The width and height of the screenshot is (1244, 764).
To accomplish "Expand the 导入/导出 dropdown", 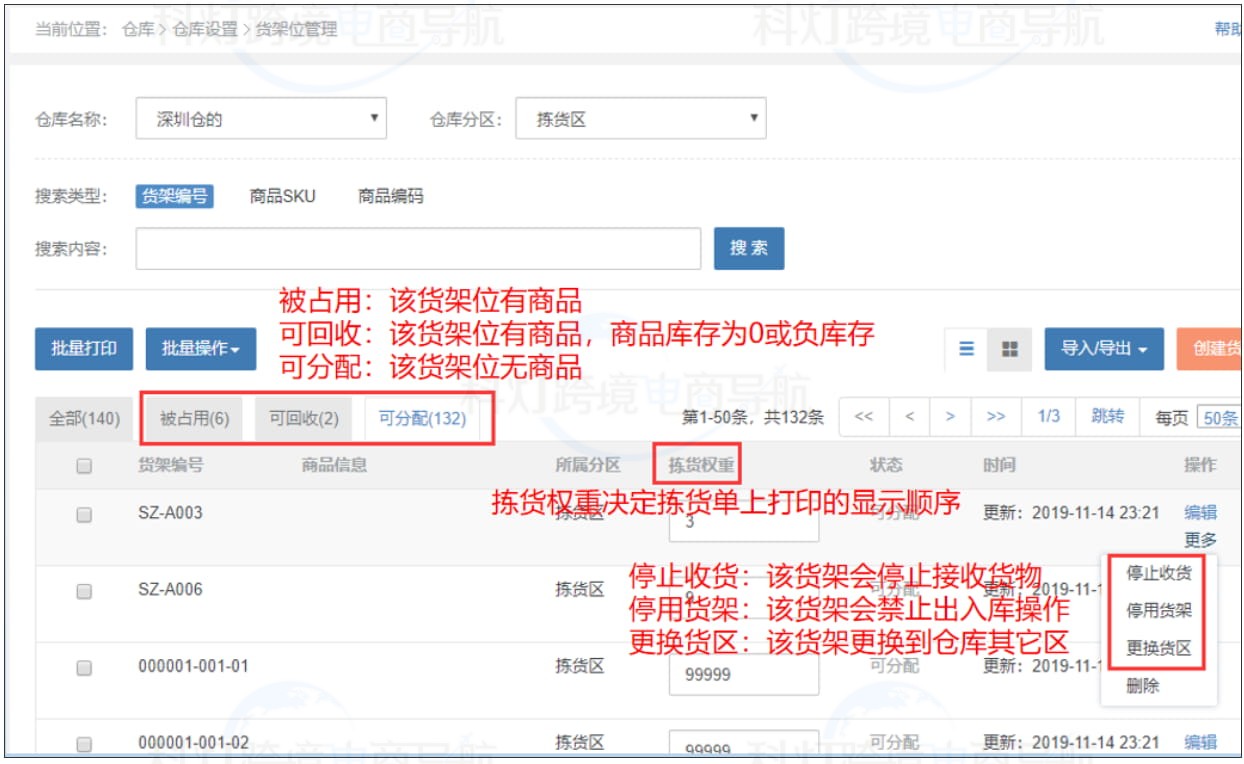I will pos(1104,350).
